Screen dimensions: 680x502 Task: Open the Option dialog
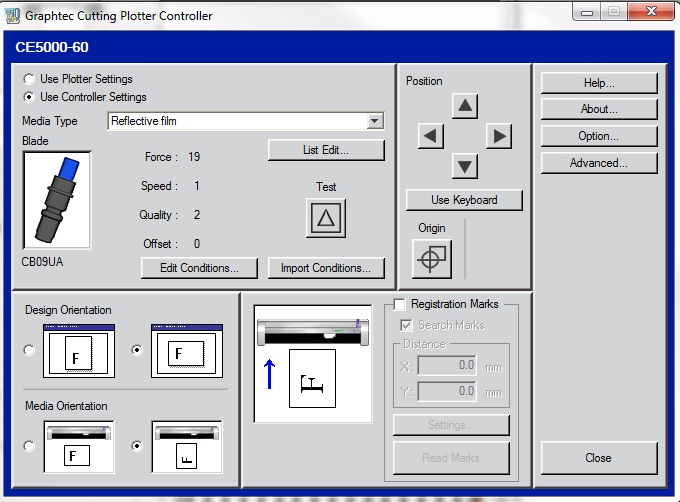599,136
